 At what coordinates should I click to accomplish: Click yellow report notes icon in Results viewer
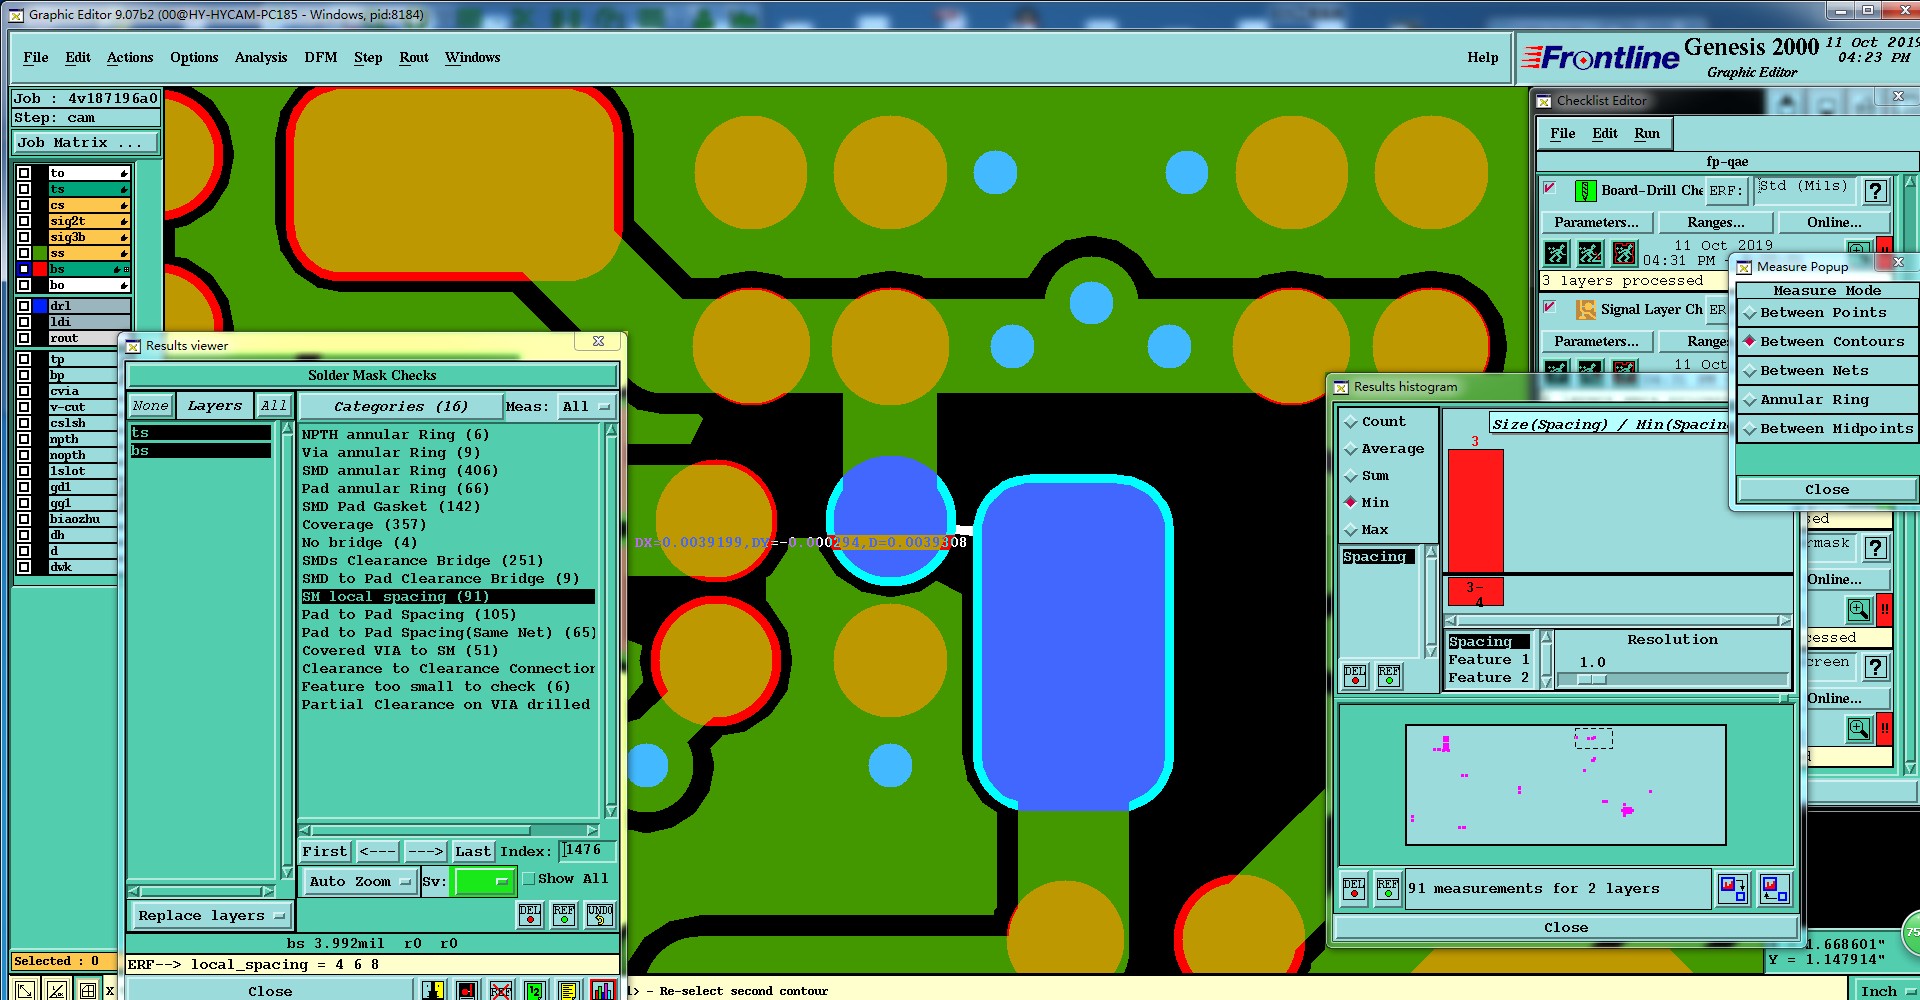(569, 990)
